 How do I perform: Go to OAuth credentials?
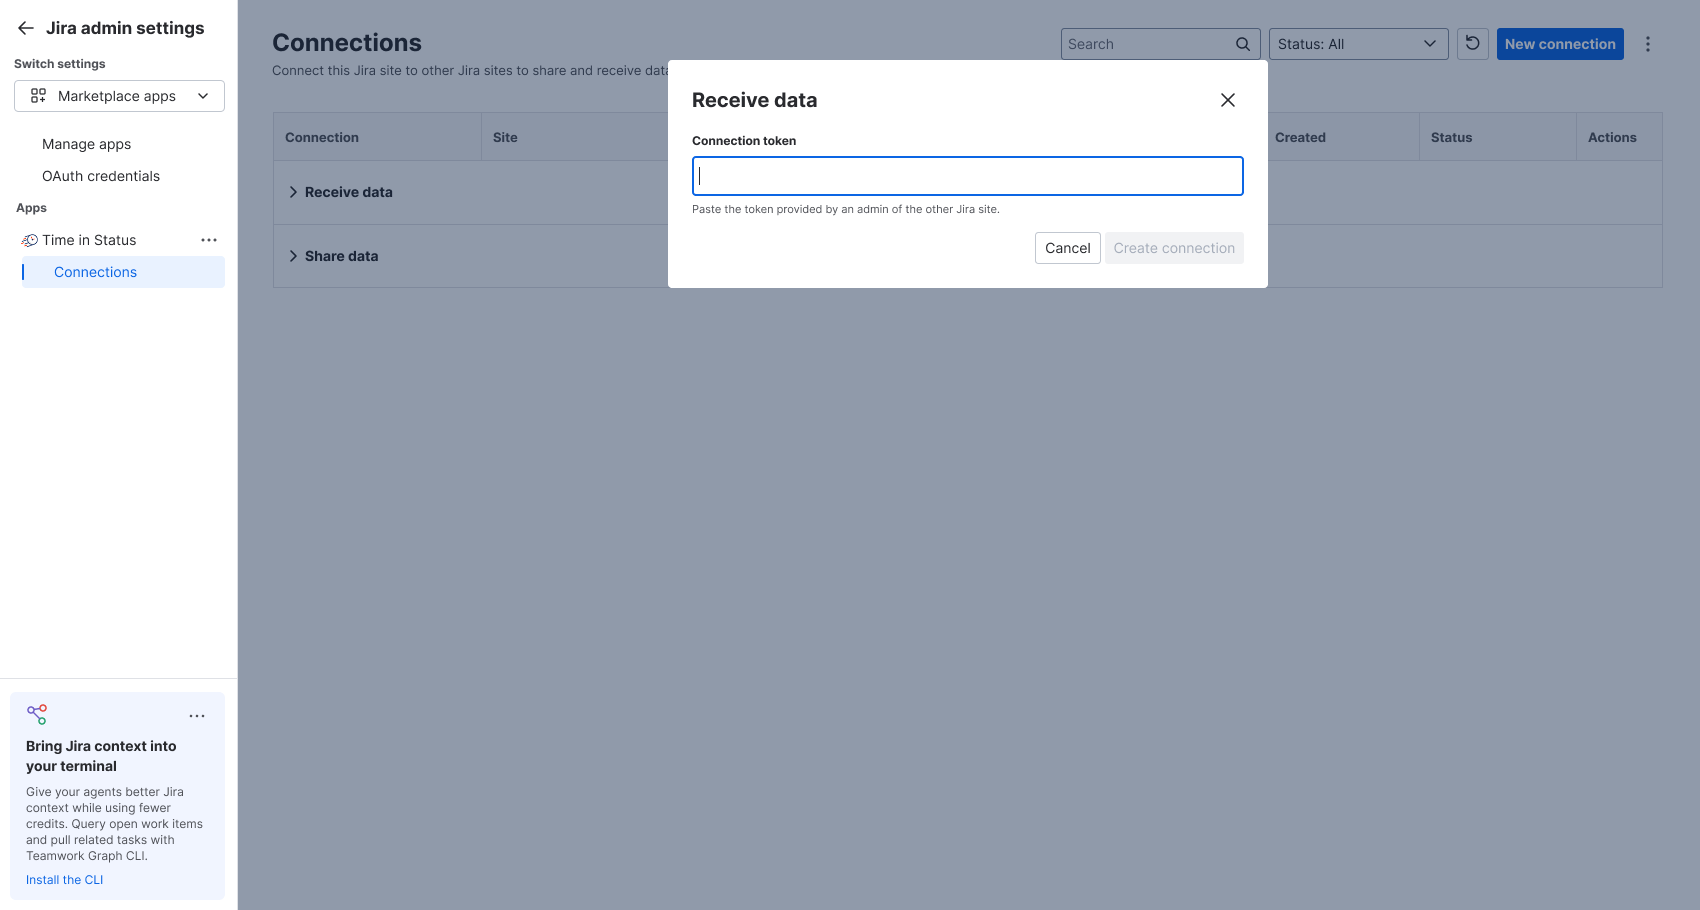point(101,176)
